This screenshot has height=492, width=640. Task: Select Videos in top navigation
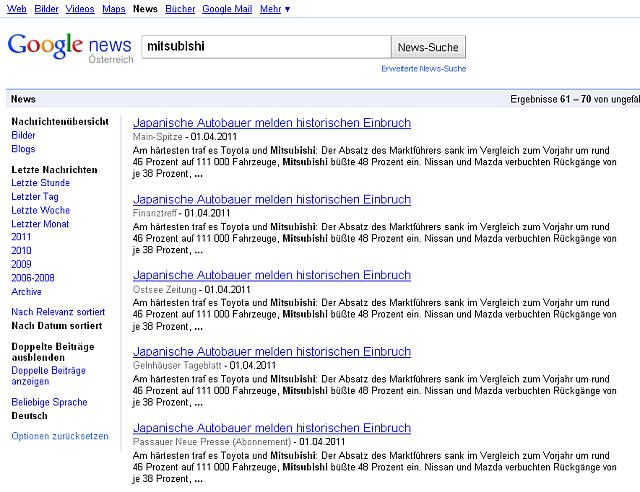[80, 9]
